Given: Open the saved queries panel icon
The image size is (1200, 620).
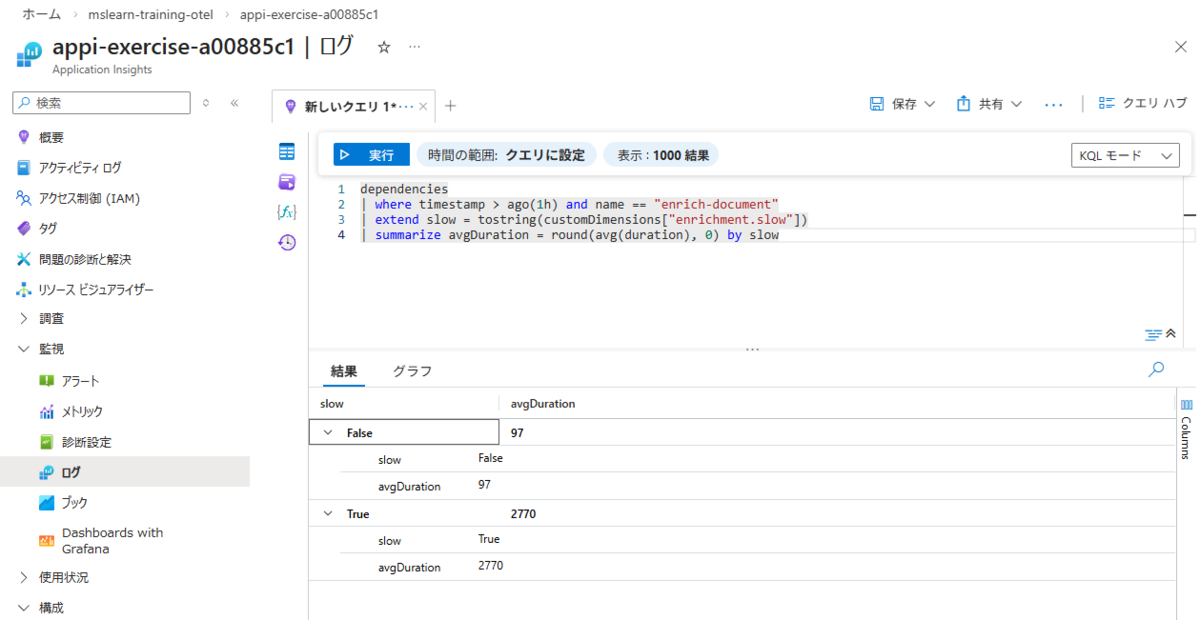Looking at the screenshot, I should [x=287, y=182].
